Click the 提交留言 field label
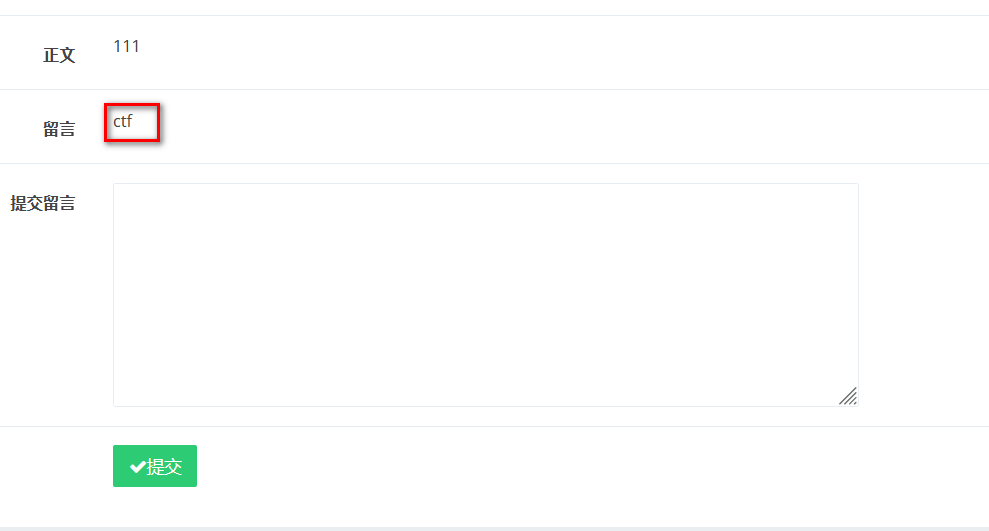 click(x=42, y=203)
